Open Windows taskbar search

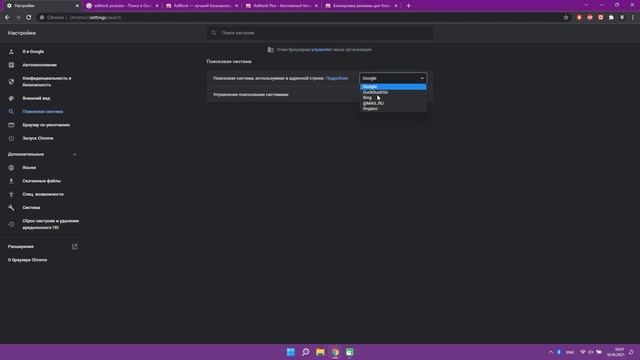pyautogui.click(x=305, y=352)
